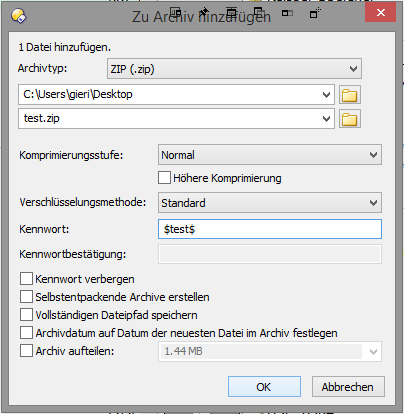Click the archiver app icon in title bar
Viewport: 404px width, 414px height.
click(19, 16)
